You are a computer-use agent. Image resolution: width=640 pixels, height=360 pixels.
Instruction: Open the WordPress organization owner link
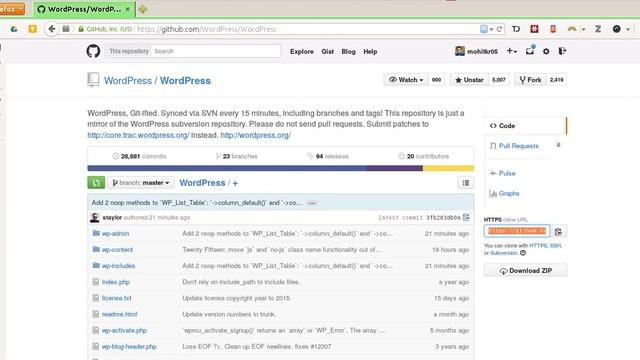pos(128,80)
